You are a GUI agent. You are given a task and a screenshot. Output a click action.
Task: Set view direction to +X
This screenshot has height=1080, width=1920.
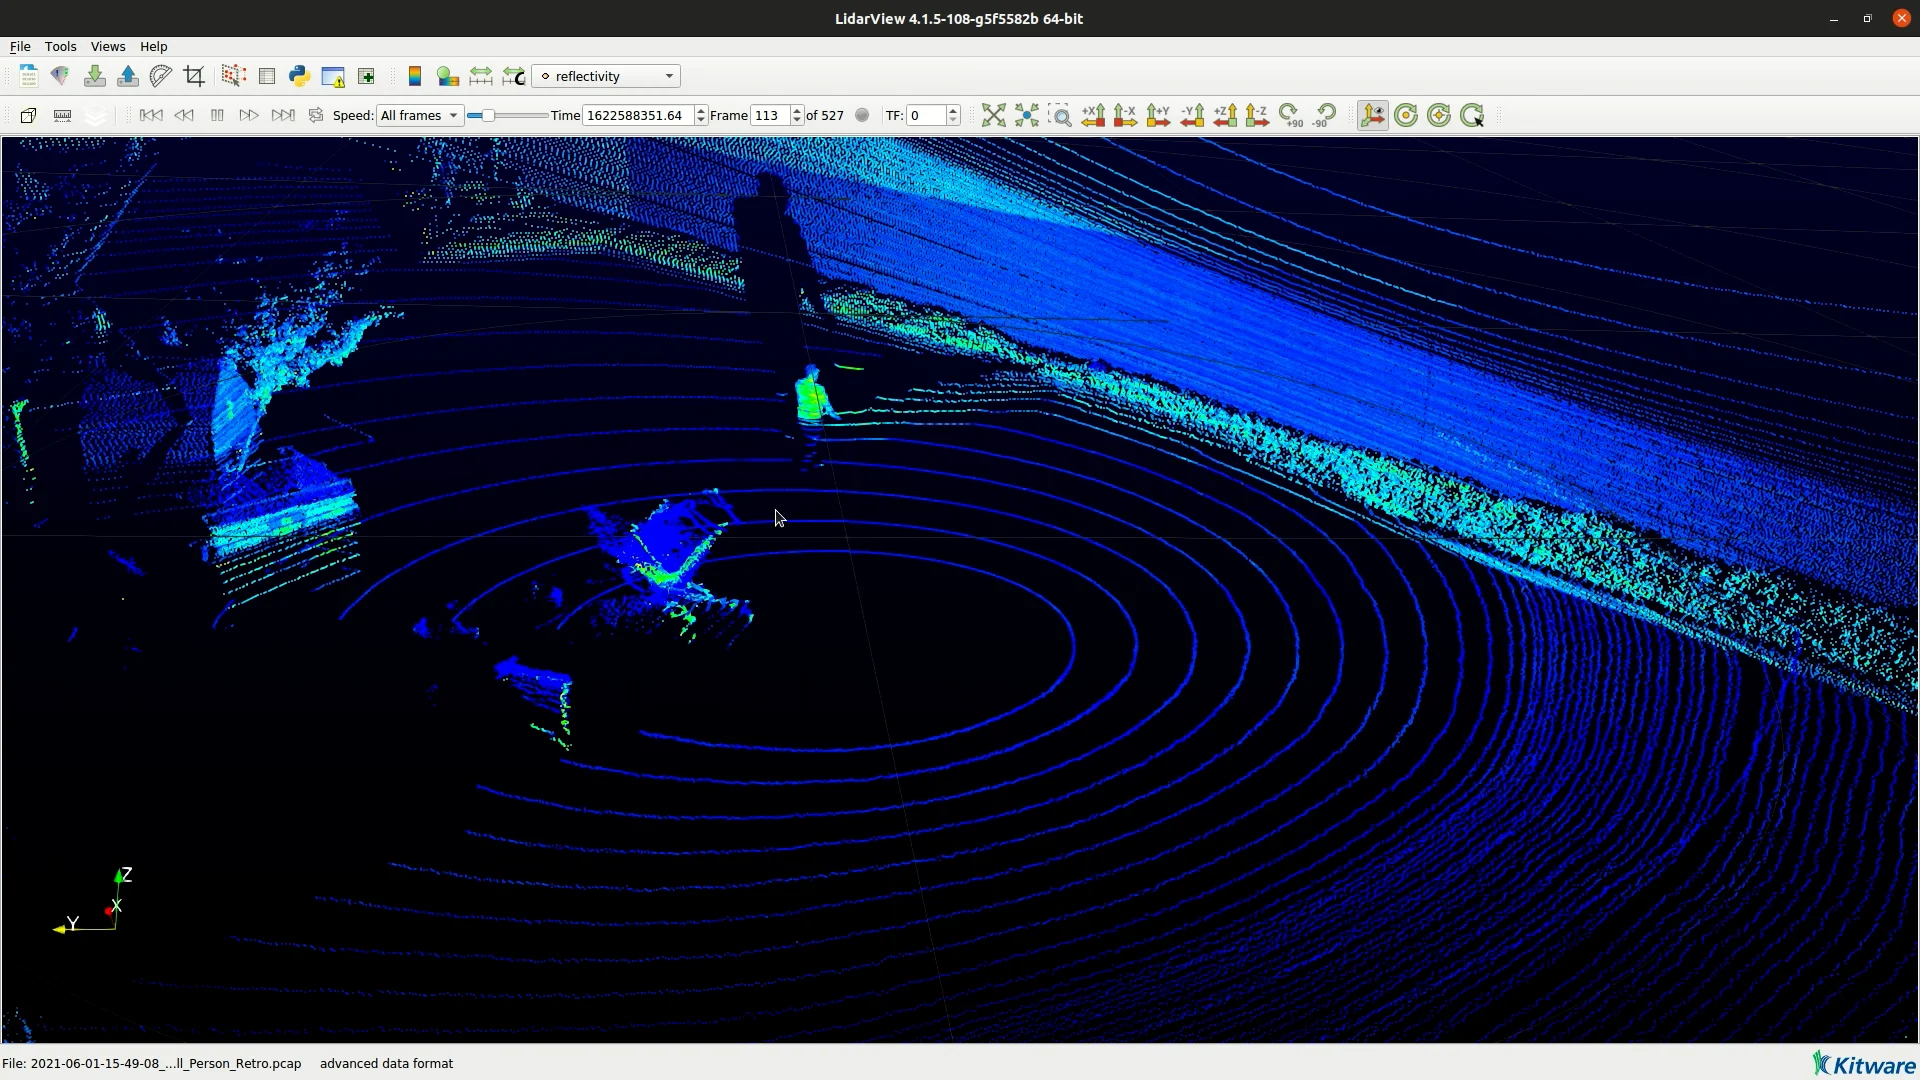point(1093,116)
